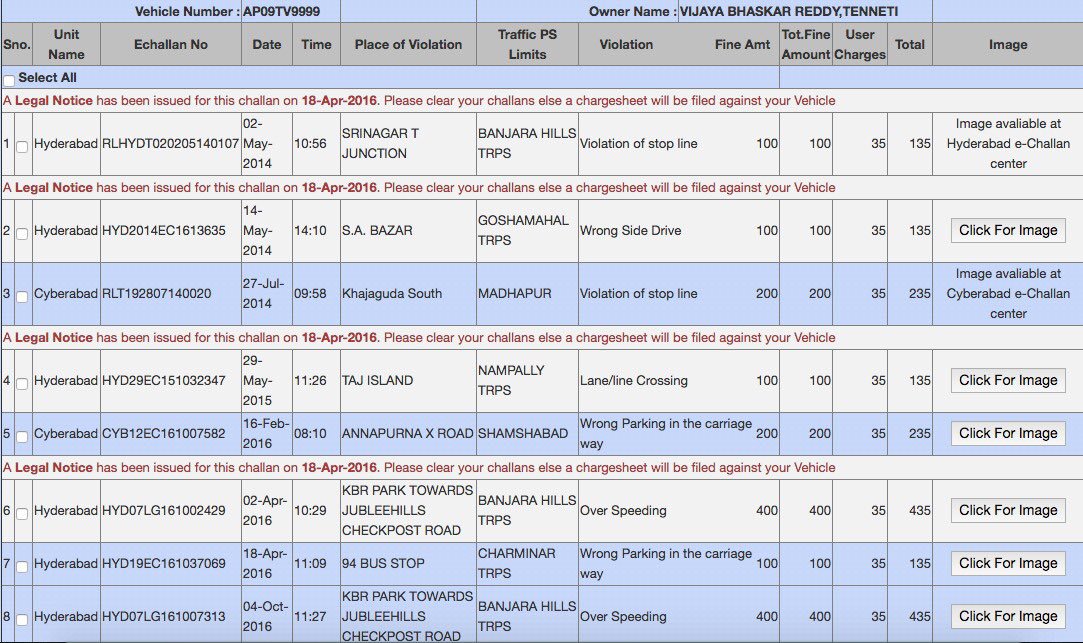Click the Sno. column header

pyautogui.click(x=17, y=44)
